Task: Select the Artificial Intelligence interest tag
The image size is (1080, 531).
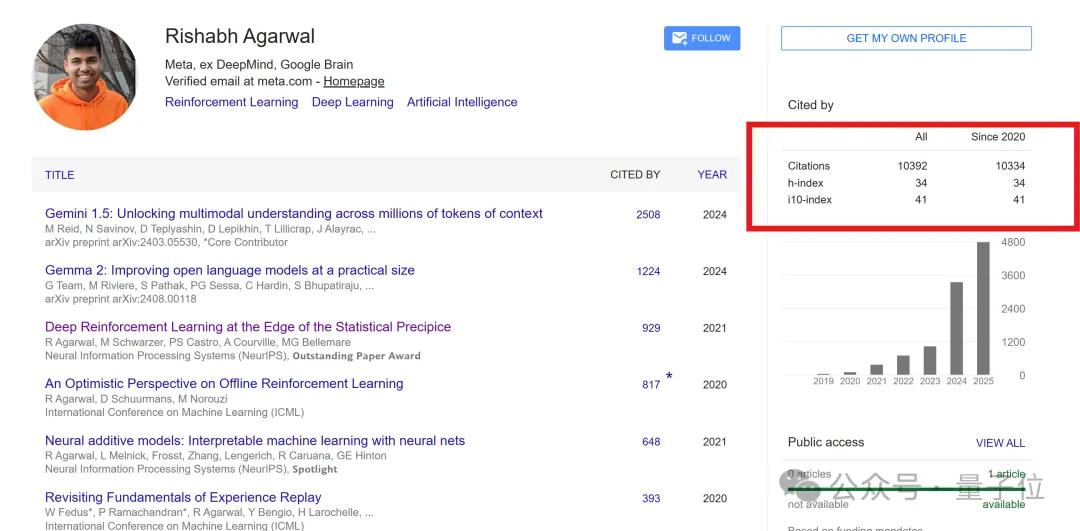Action: click(462, 102)
